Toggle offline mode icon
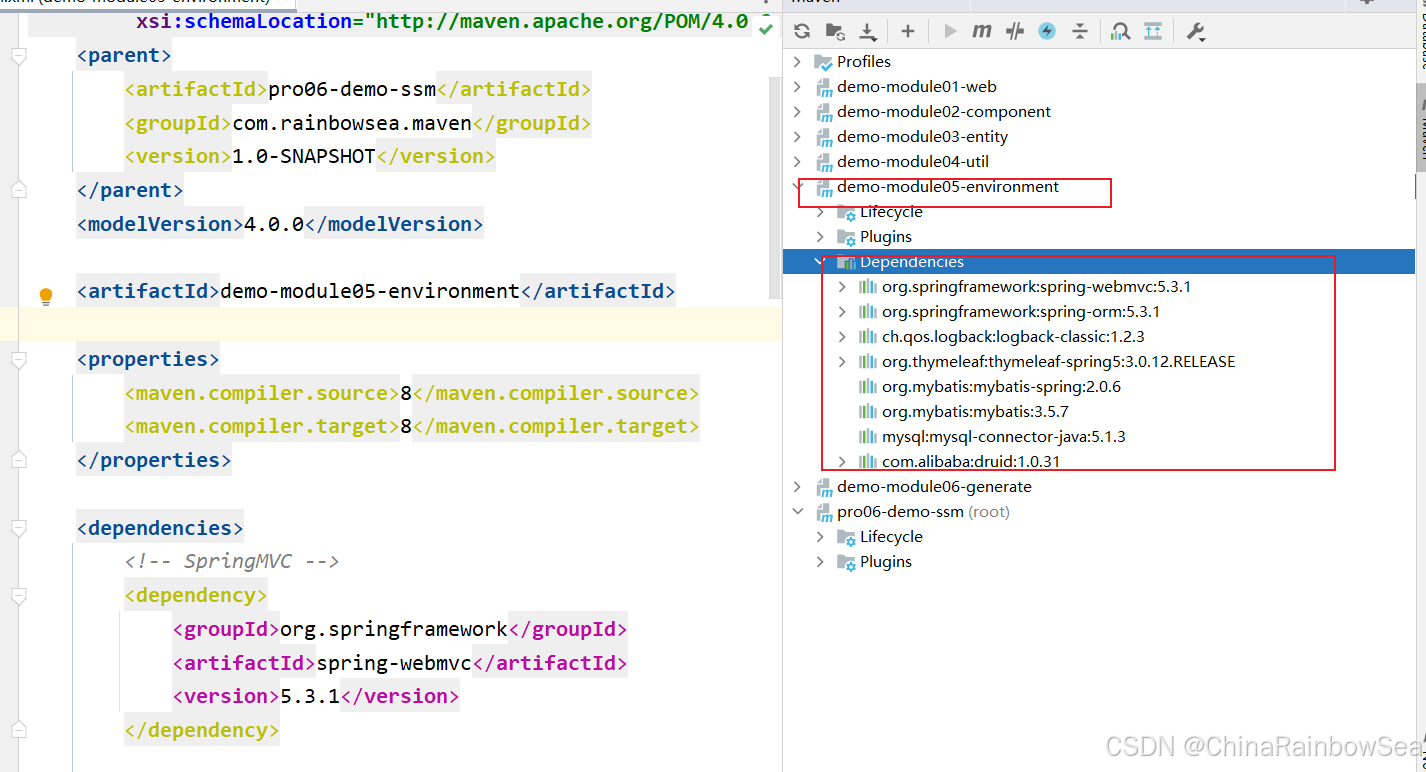This screenshot has width=1426, height=772. tap(1015, 31)
